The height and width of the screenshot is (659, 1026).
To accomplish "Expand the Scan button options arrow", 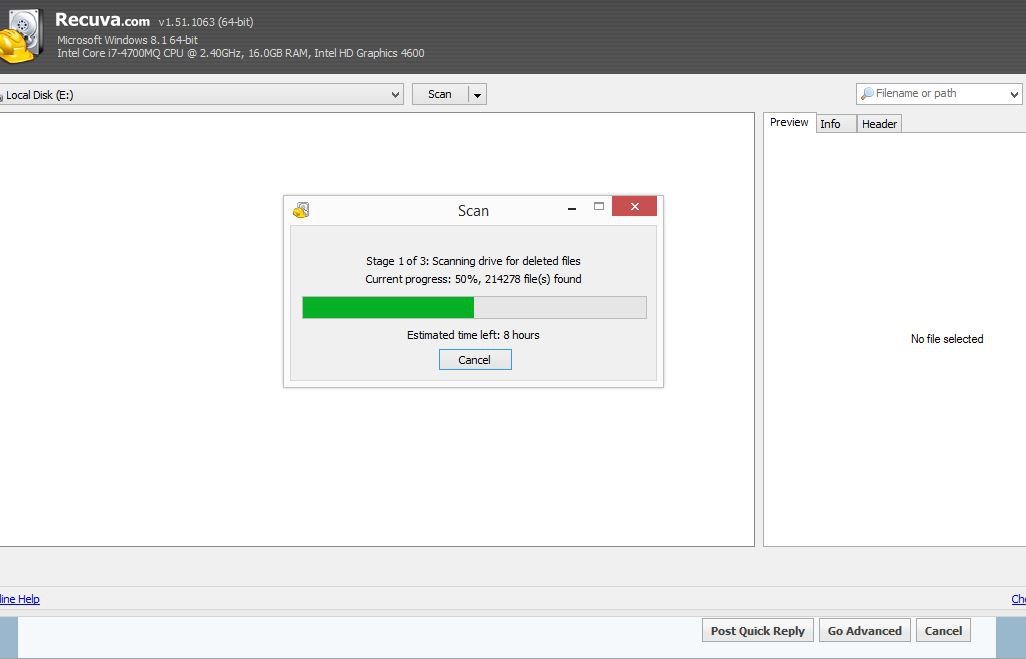I will (478, 95).
